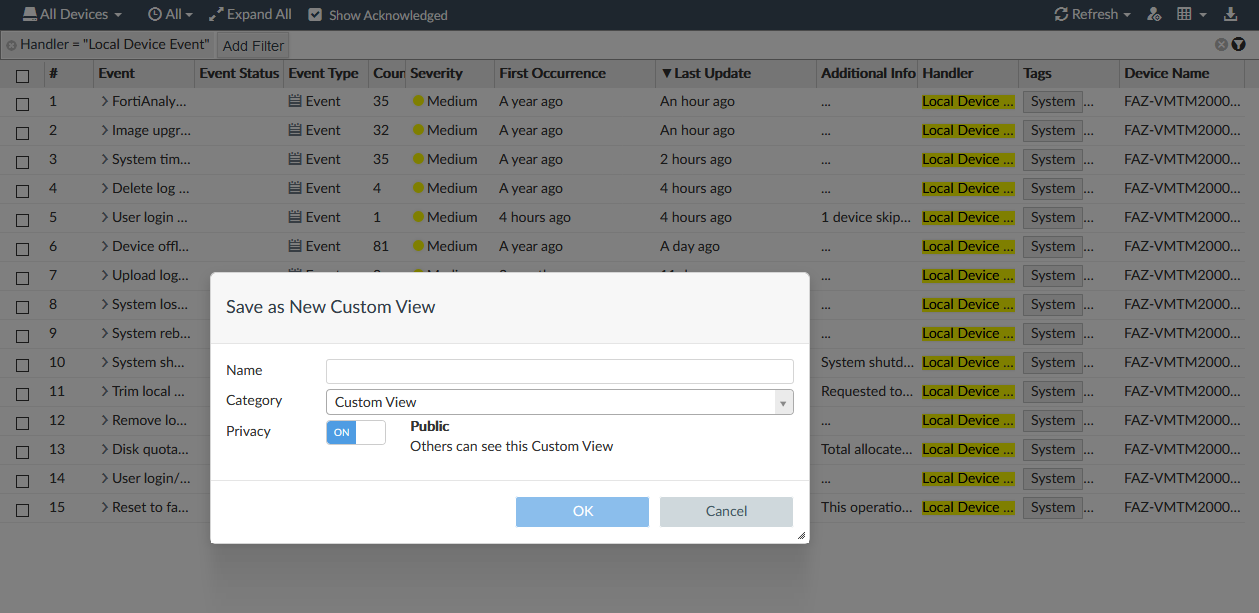1259x613 pixels.
Task: Open the column settings grid icon
Action: 1184,14
